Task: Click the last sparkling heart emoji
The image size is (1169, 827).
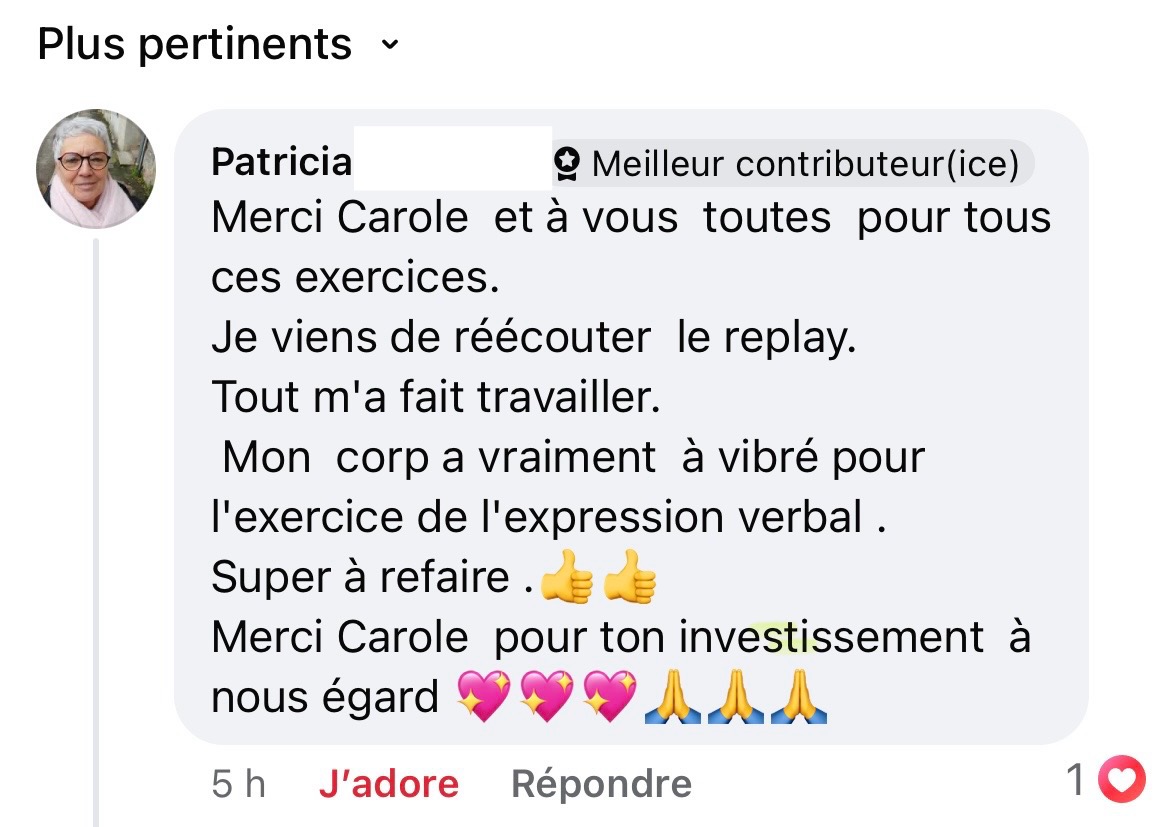Action: coord(609,697)
